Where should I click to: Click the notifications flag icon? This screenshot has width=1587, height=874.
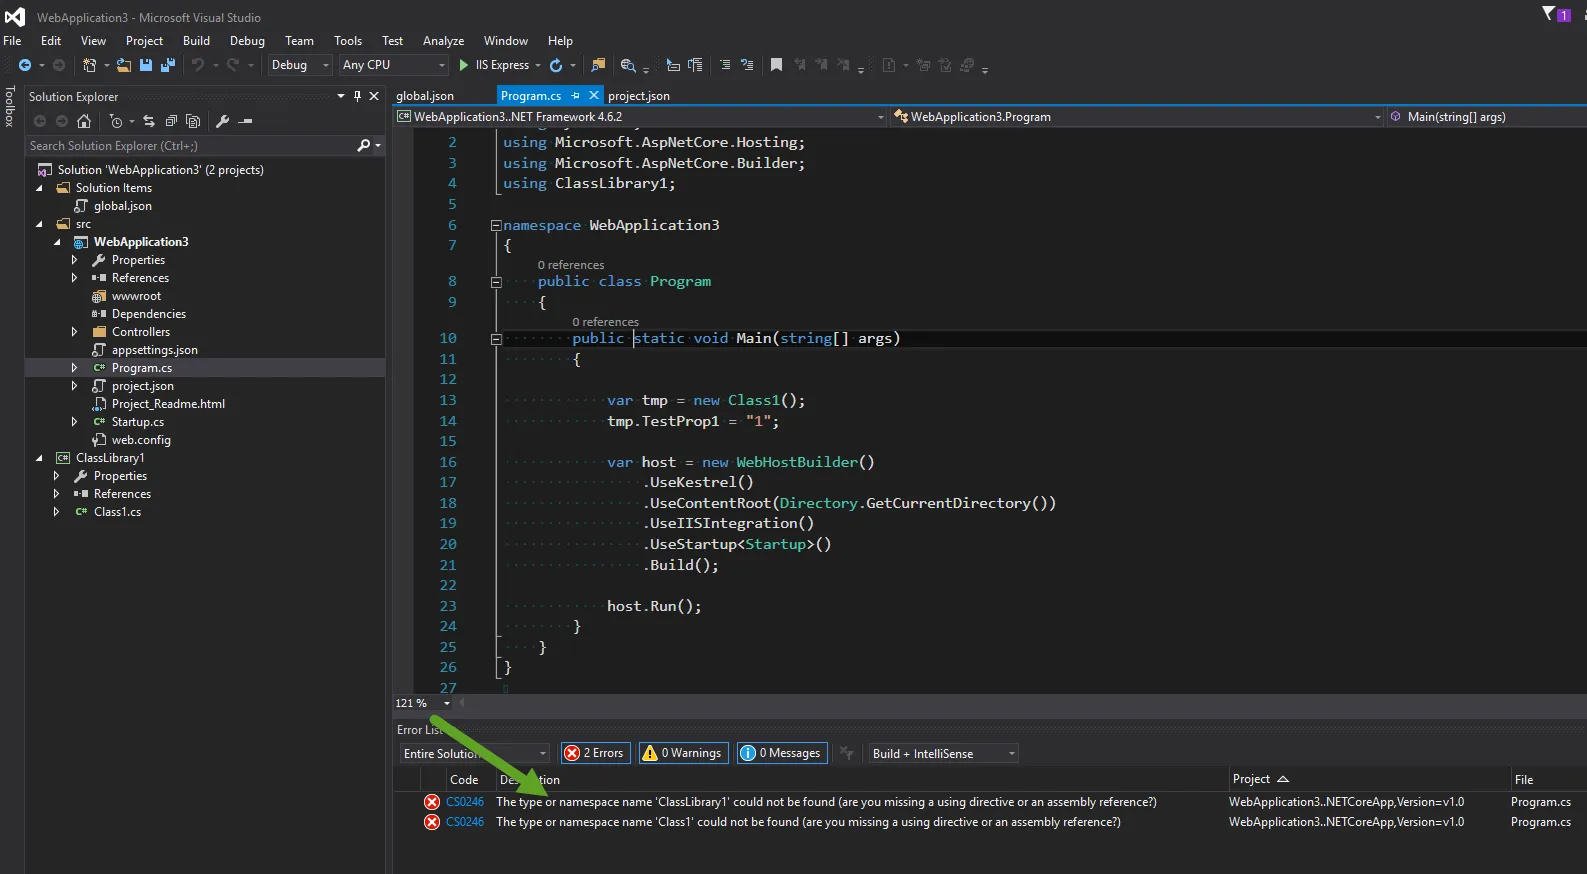coord(1549,14)
